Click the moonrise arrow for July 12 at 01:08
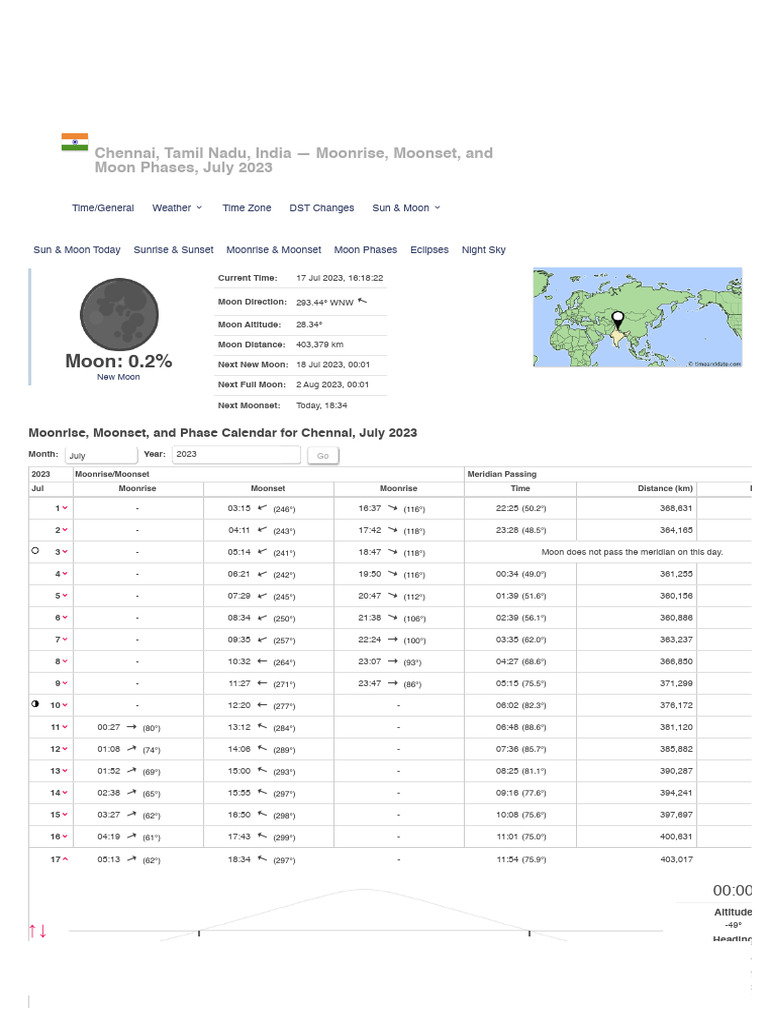This screenshot has width=768, height=1024. tap(131, 748)
